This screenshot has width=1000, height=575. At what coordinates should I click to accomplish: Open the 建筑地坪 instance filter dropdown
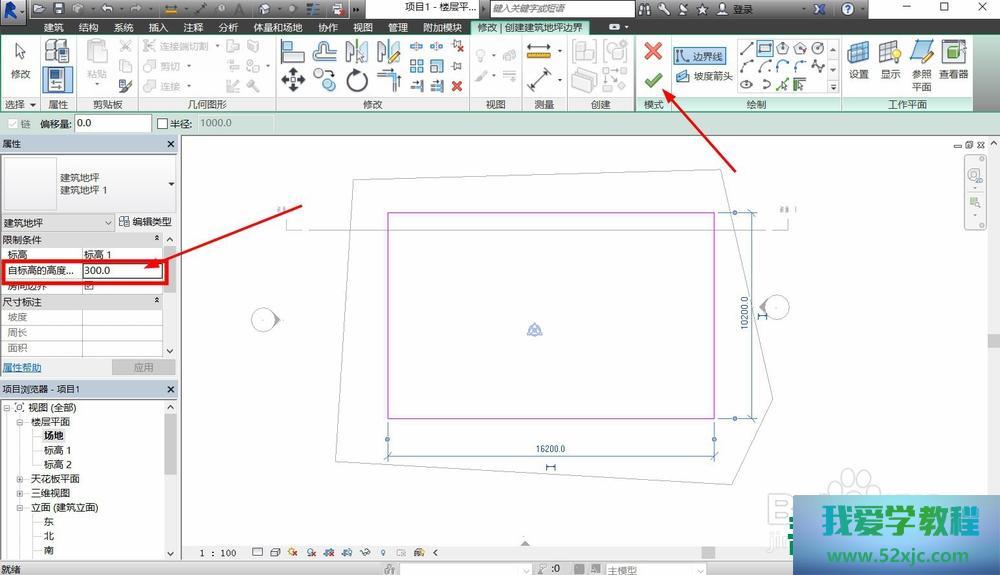click(x=58, y=222)
